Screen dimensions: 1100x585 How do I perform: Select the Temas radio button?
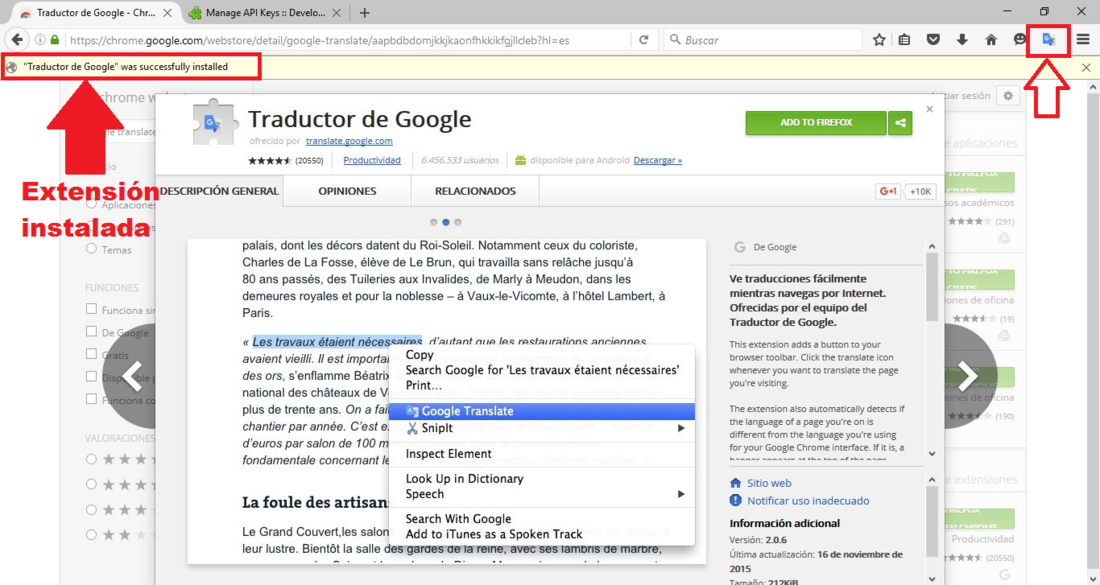click(x=91, y=248)
